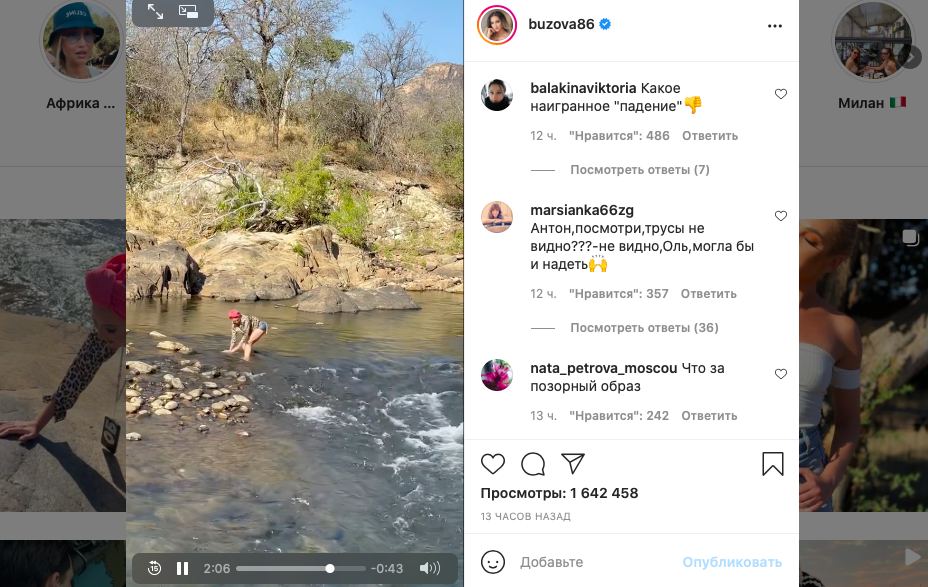Open the comment bubble icon
Screen dimensions: 928x587
pyautogui.click(x=533, y=464)
